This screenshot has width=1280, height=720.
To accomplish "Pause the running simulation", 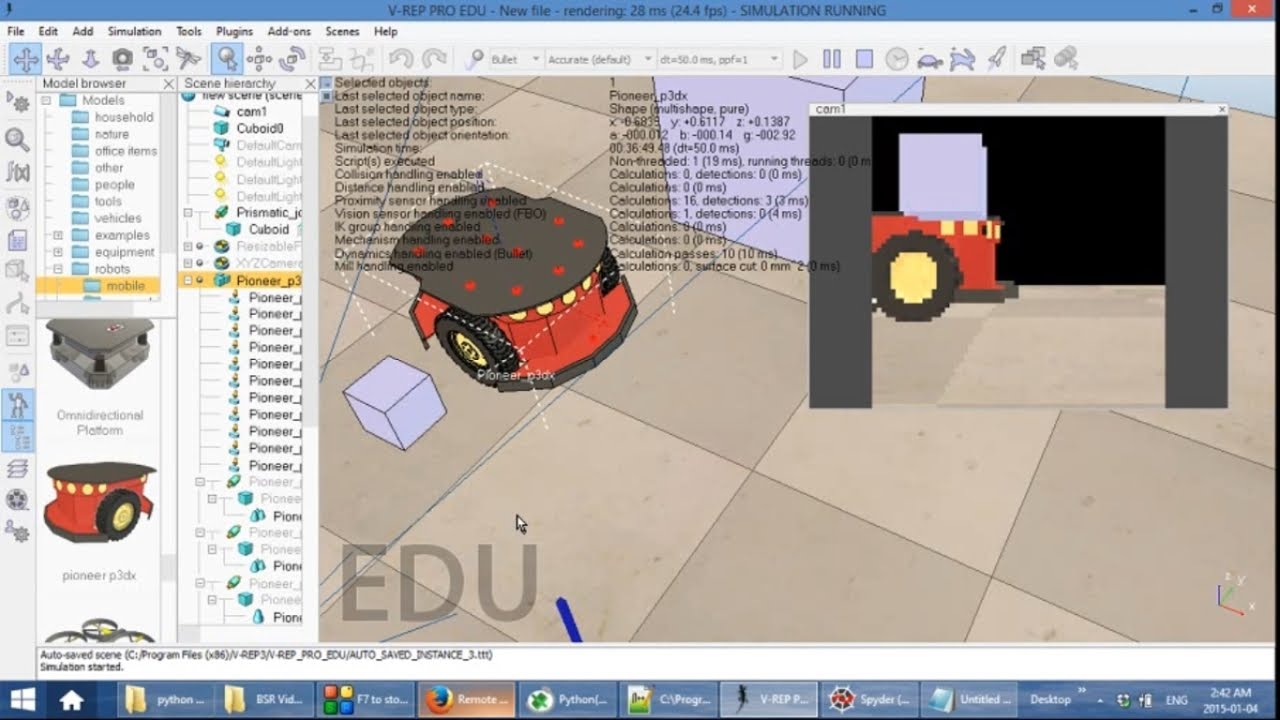I will [831, 59].
